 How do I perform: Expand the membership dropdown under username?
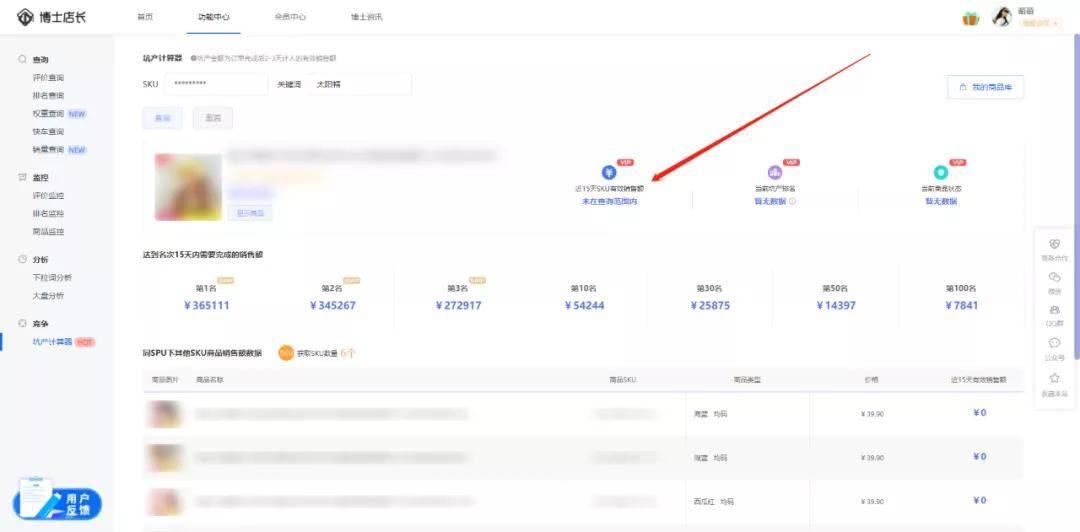(x=1040, y=23)
